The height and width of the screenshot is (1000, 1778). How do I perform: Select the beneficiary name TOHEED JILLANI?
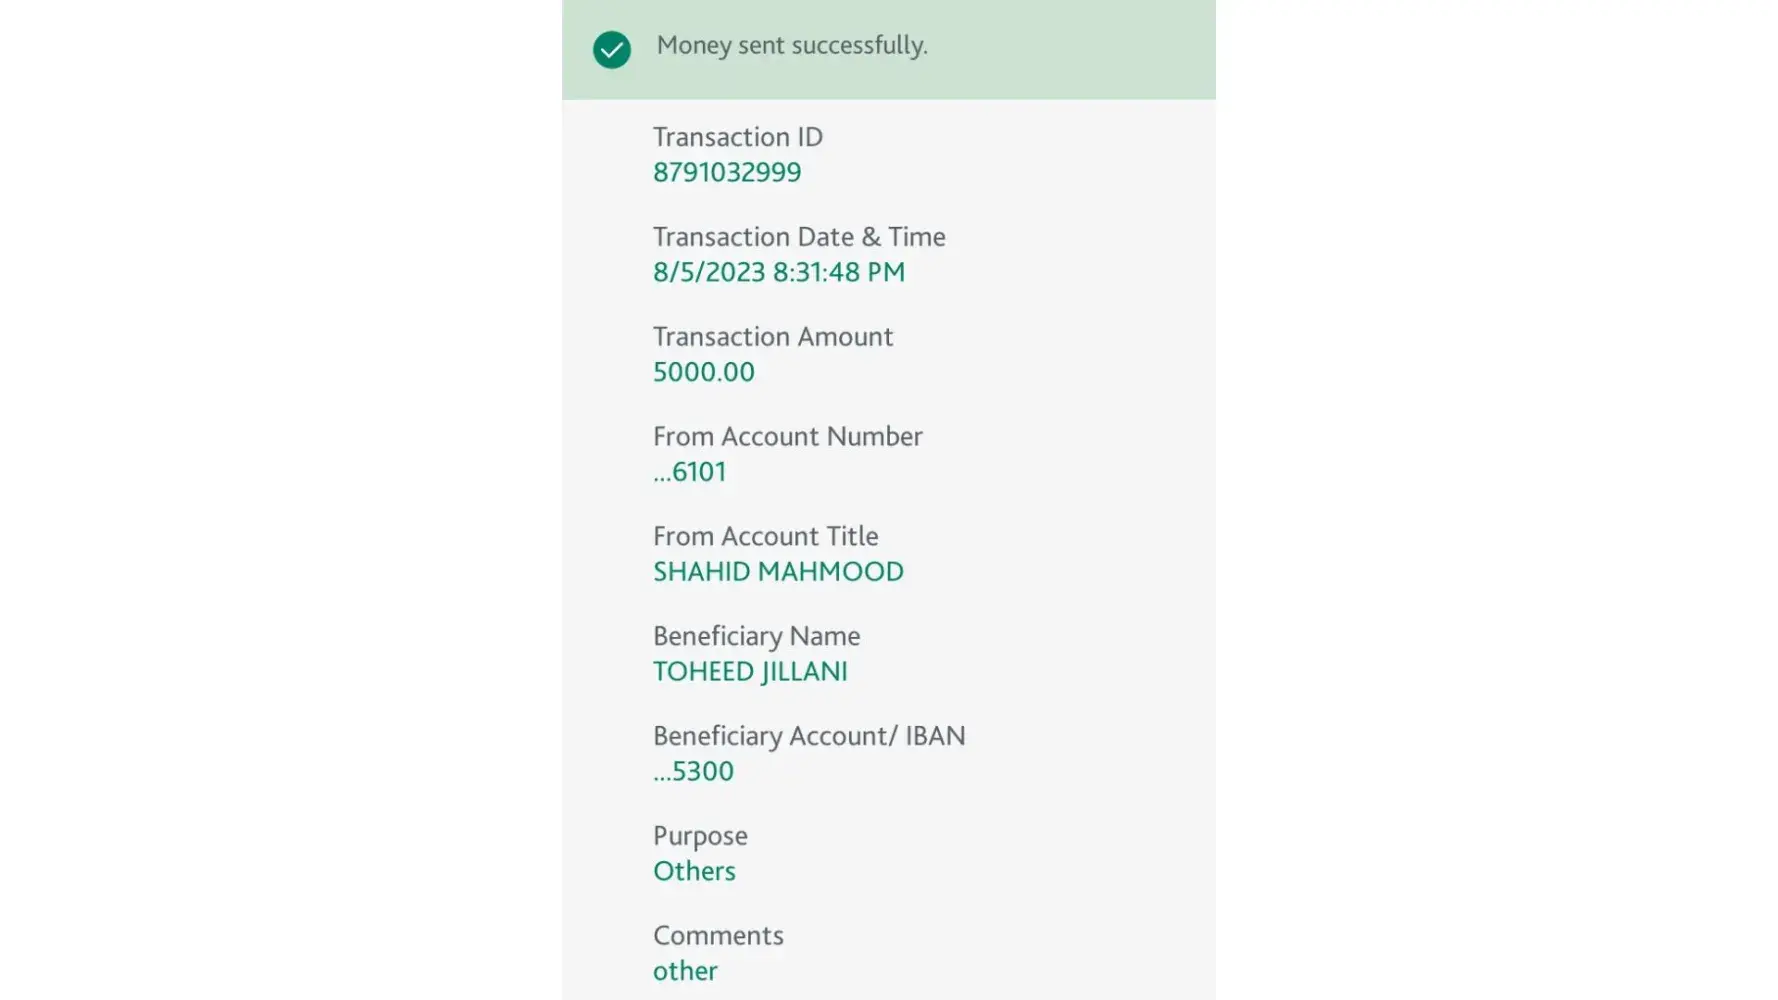coord(750,672)
